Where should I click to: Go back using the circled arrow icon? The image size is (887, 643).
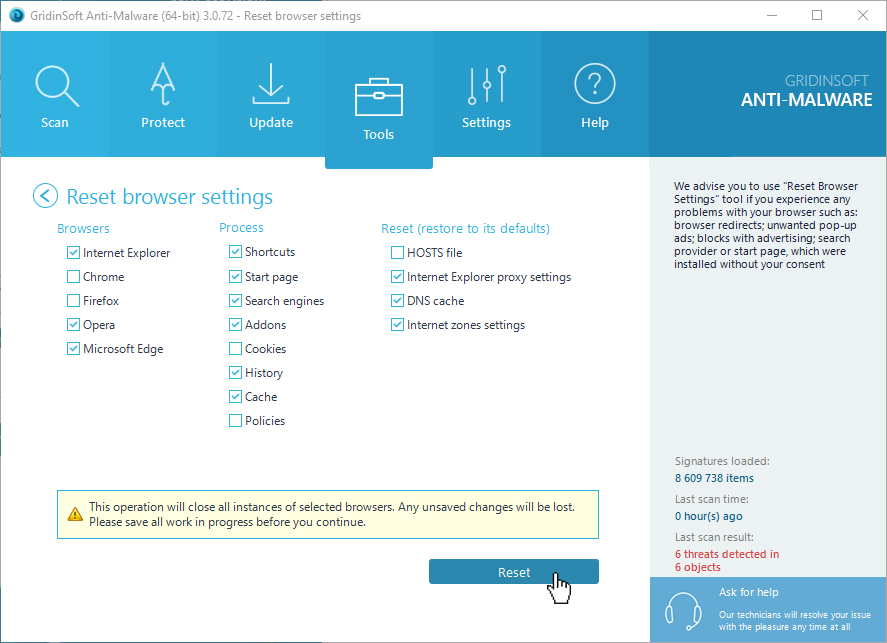tap(45, 196)
